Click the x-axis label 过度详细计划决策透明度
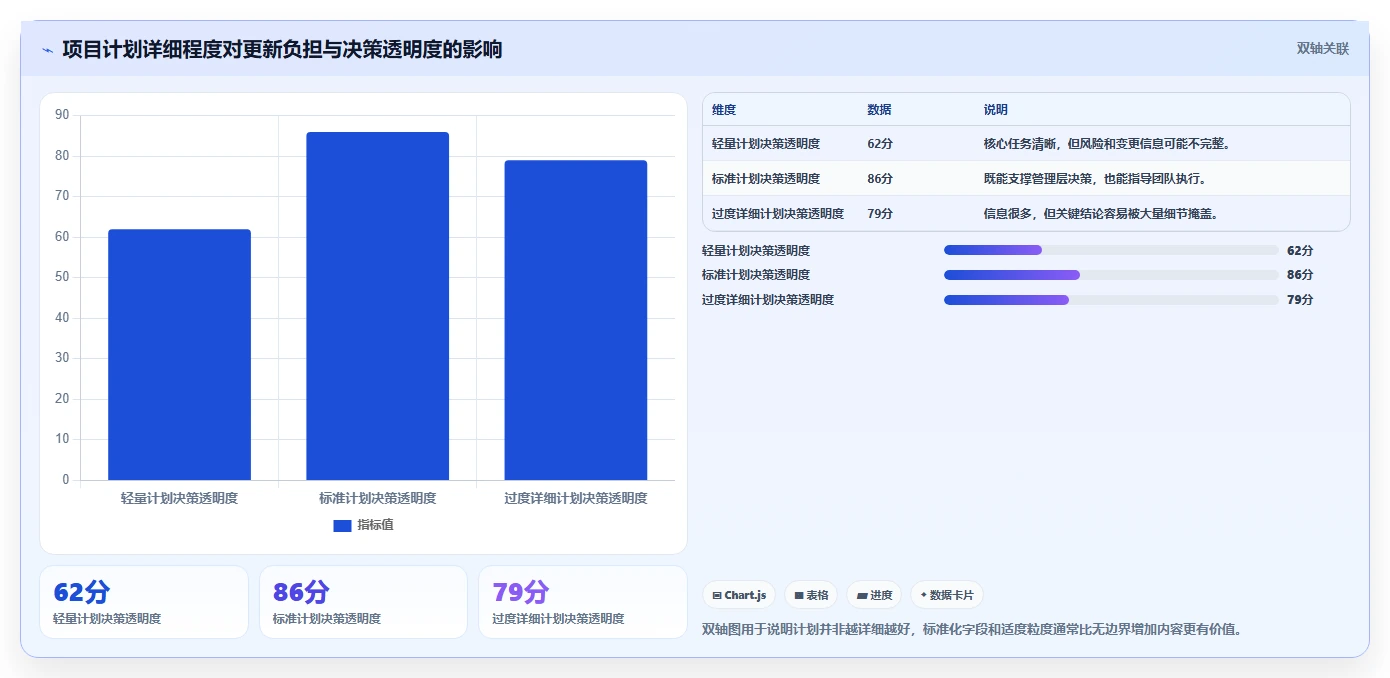Image resolution: width=1390 pixels, height=678 pixels. pos(575,498)
